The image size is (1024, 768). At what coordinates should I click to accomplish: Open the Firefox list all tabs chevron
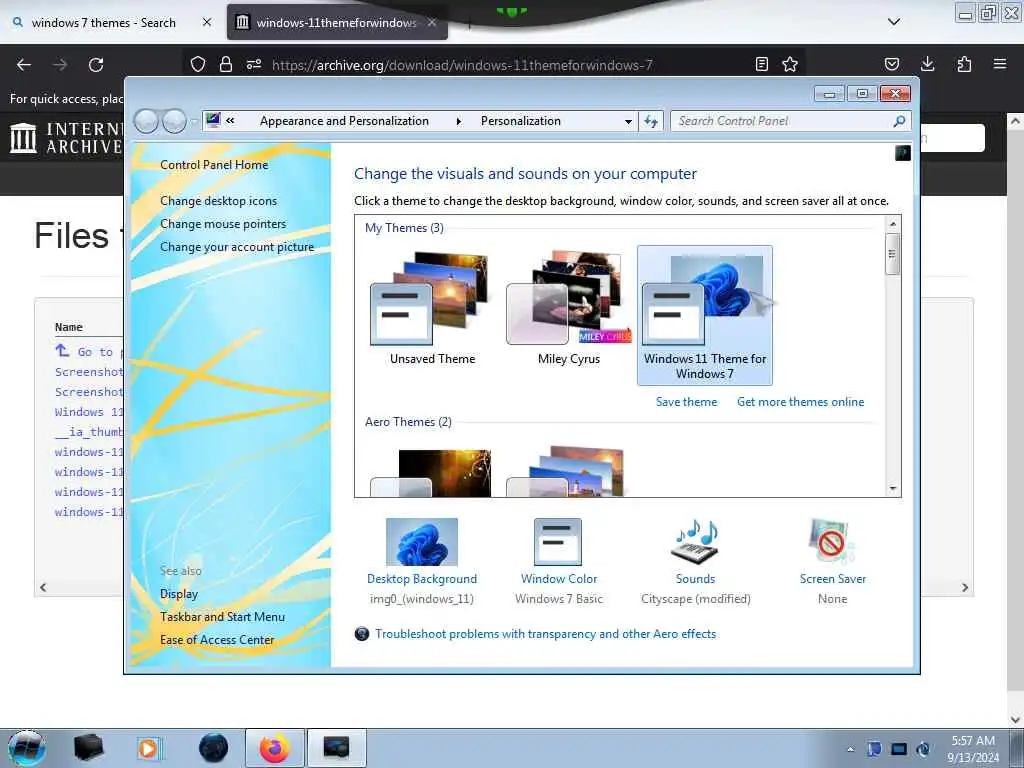tap(894, 22)
